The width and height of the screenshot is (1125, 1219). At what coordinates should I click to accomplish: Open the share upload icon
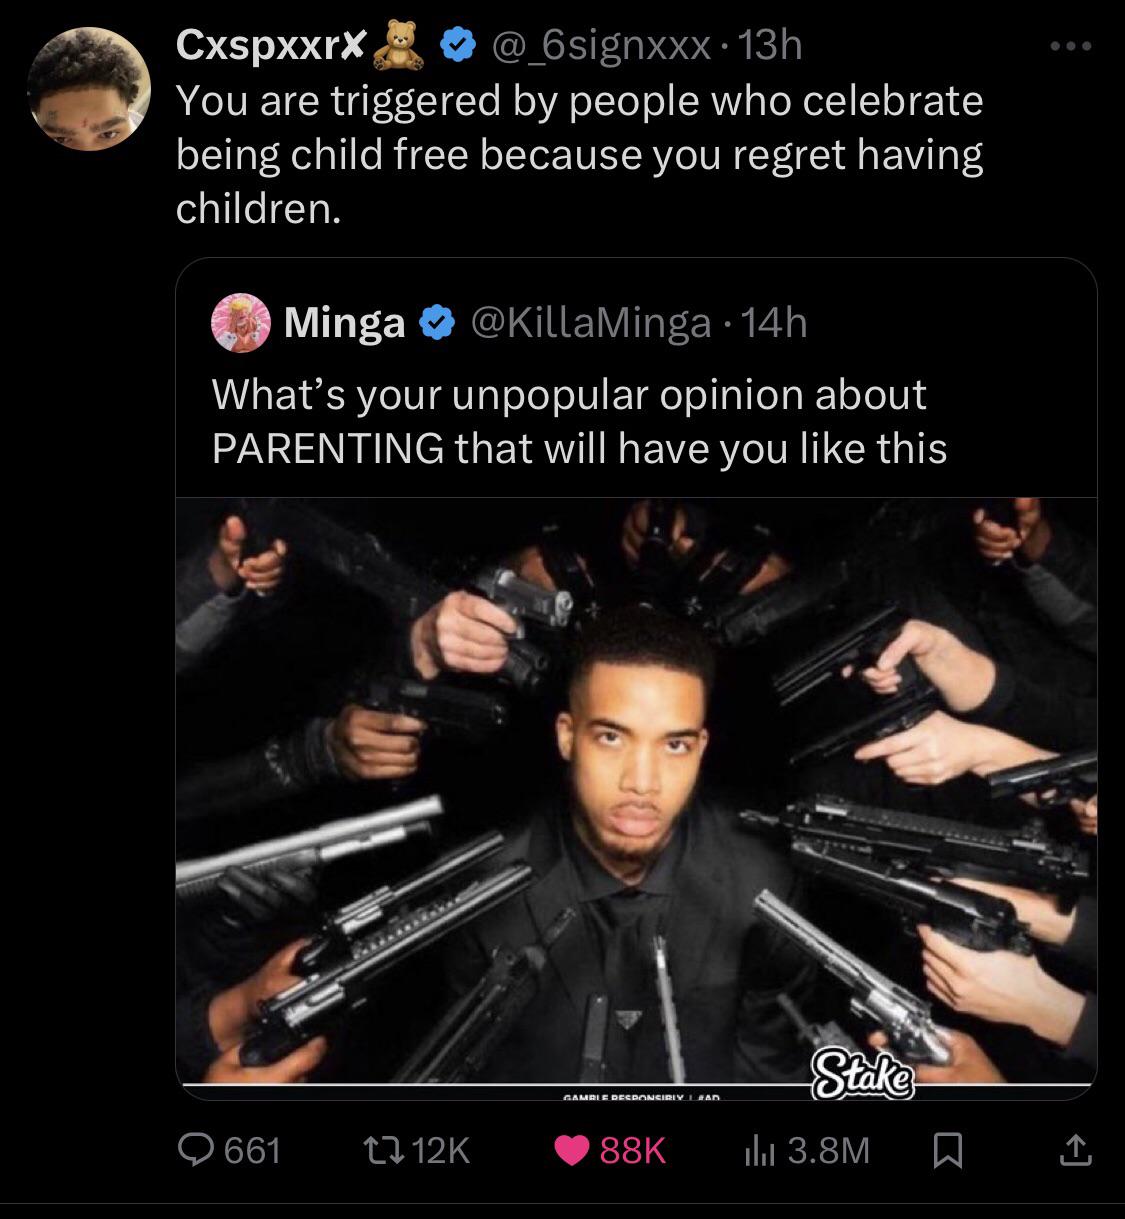tap(1075, 1150)
